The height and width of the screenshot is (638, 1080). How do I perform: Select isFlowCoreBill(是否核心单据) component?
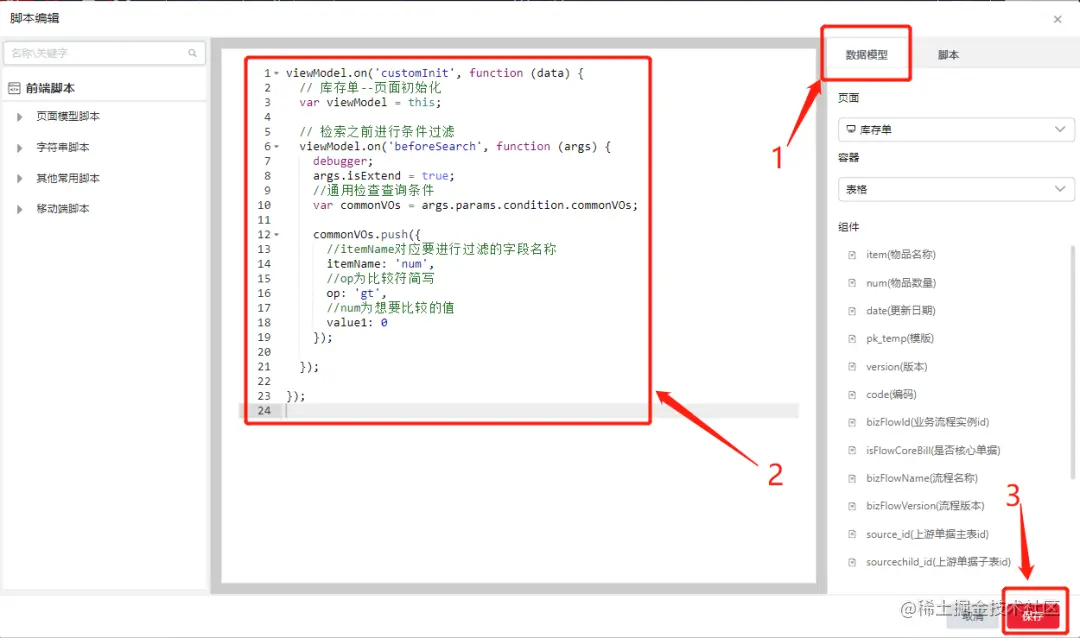click(933, 451)
